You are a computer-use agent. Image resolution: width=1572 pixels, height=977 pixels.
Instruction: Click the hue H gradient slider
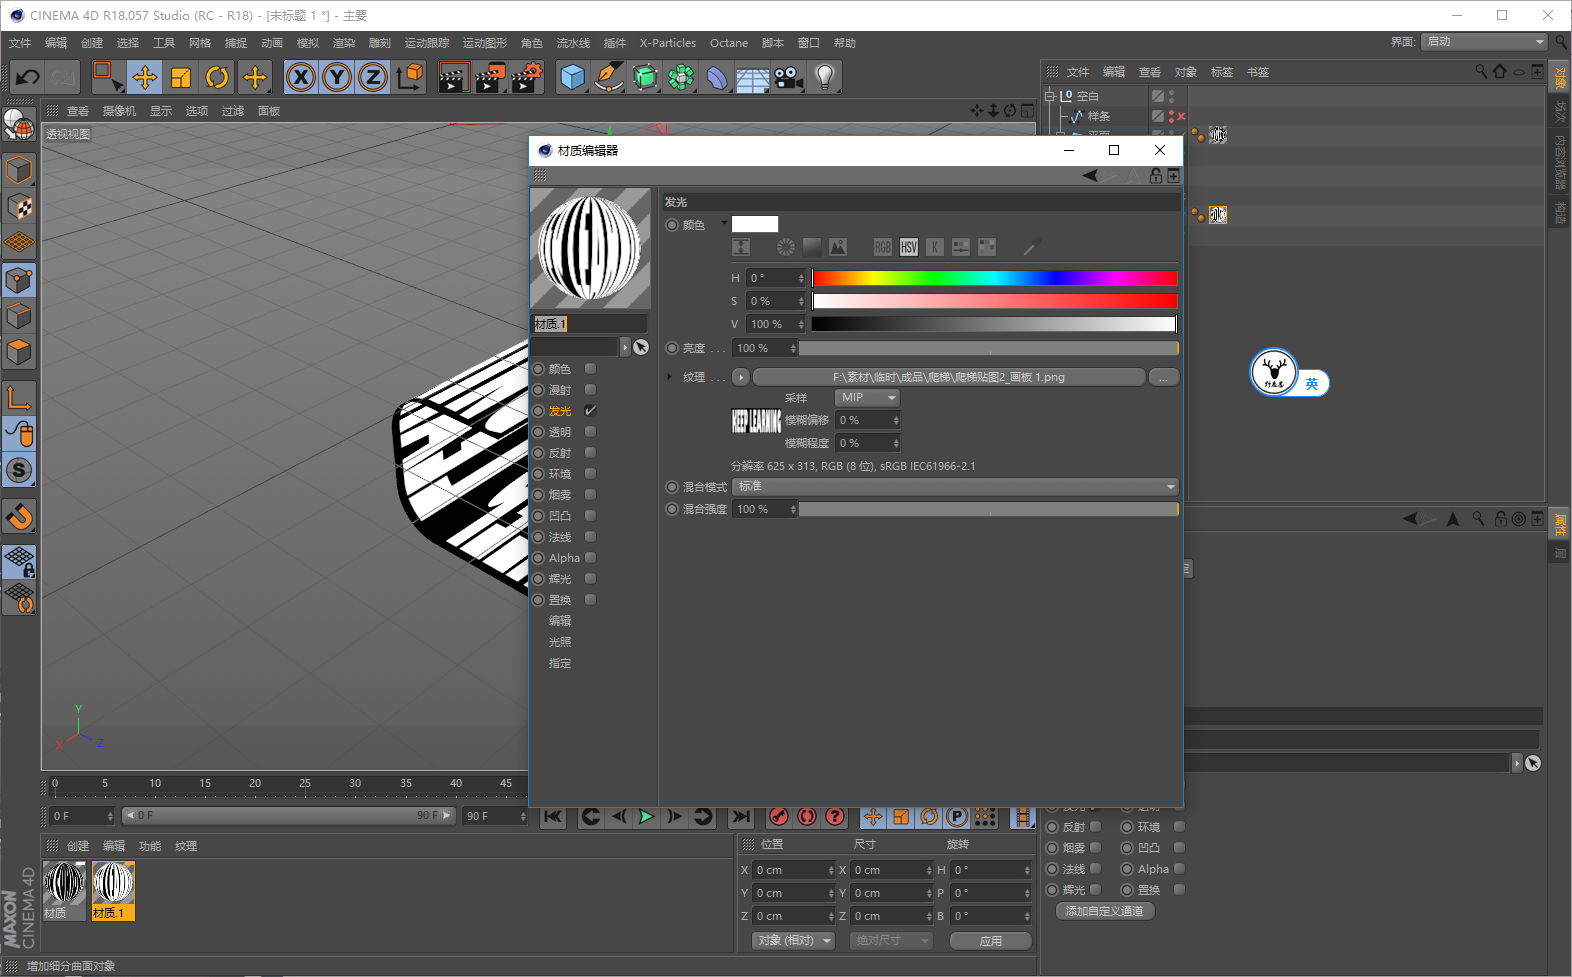tap(995, 278)
